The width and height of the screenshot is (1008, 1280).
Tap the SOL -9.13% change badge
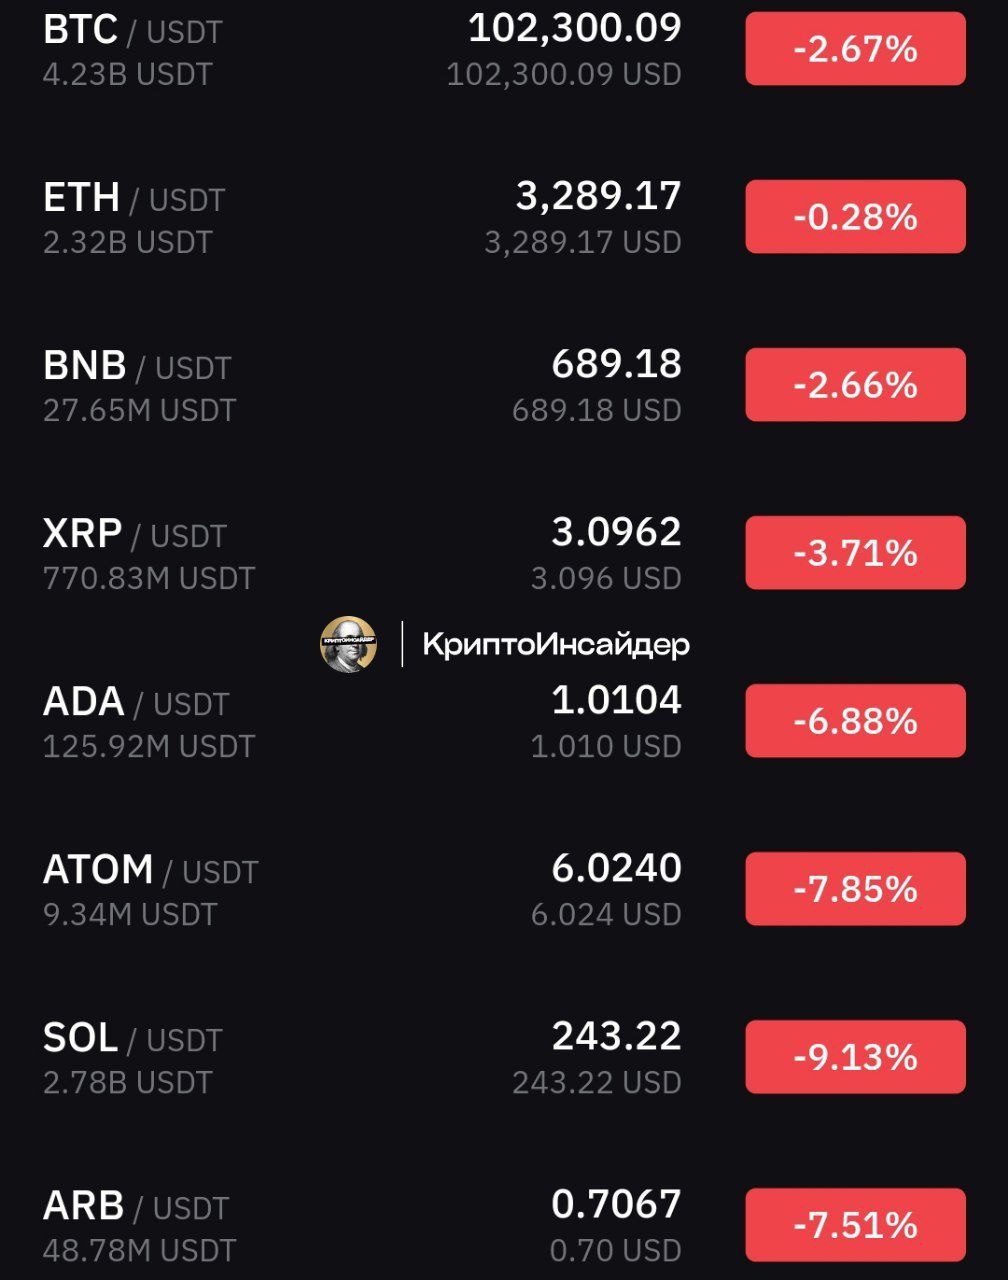855,1057
